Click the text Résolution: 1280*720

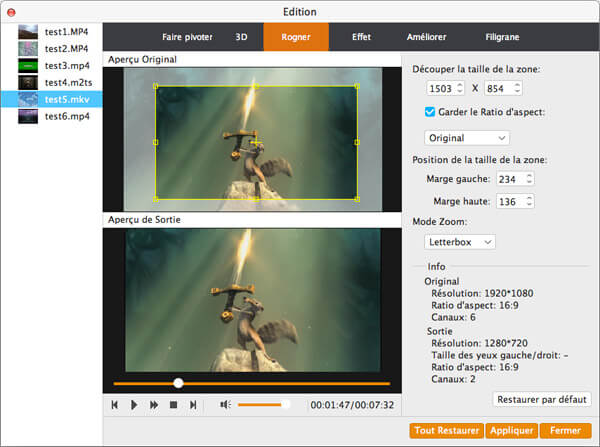(x=479, y=343)
